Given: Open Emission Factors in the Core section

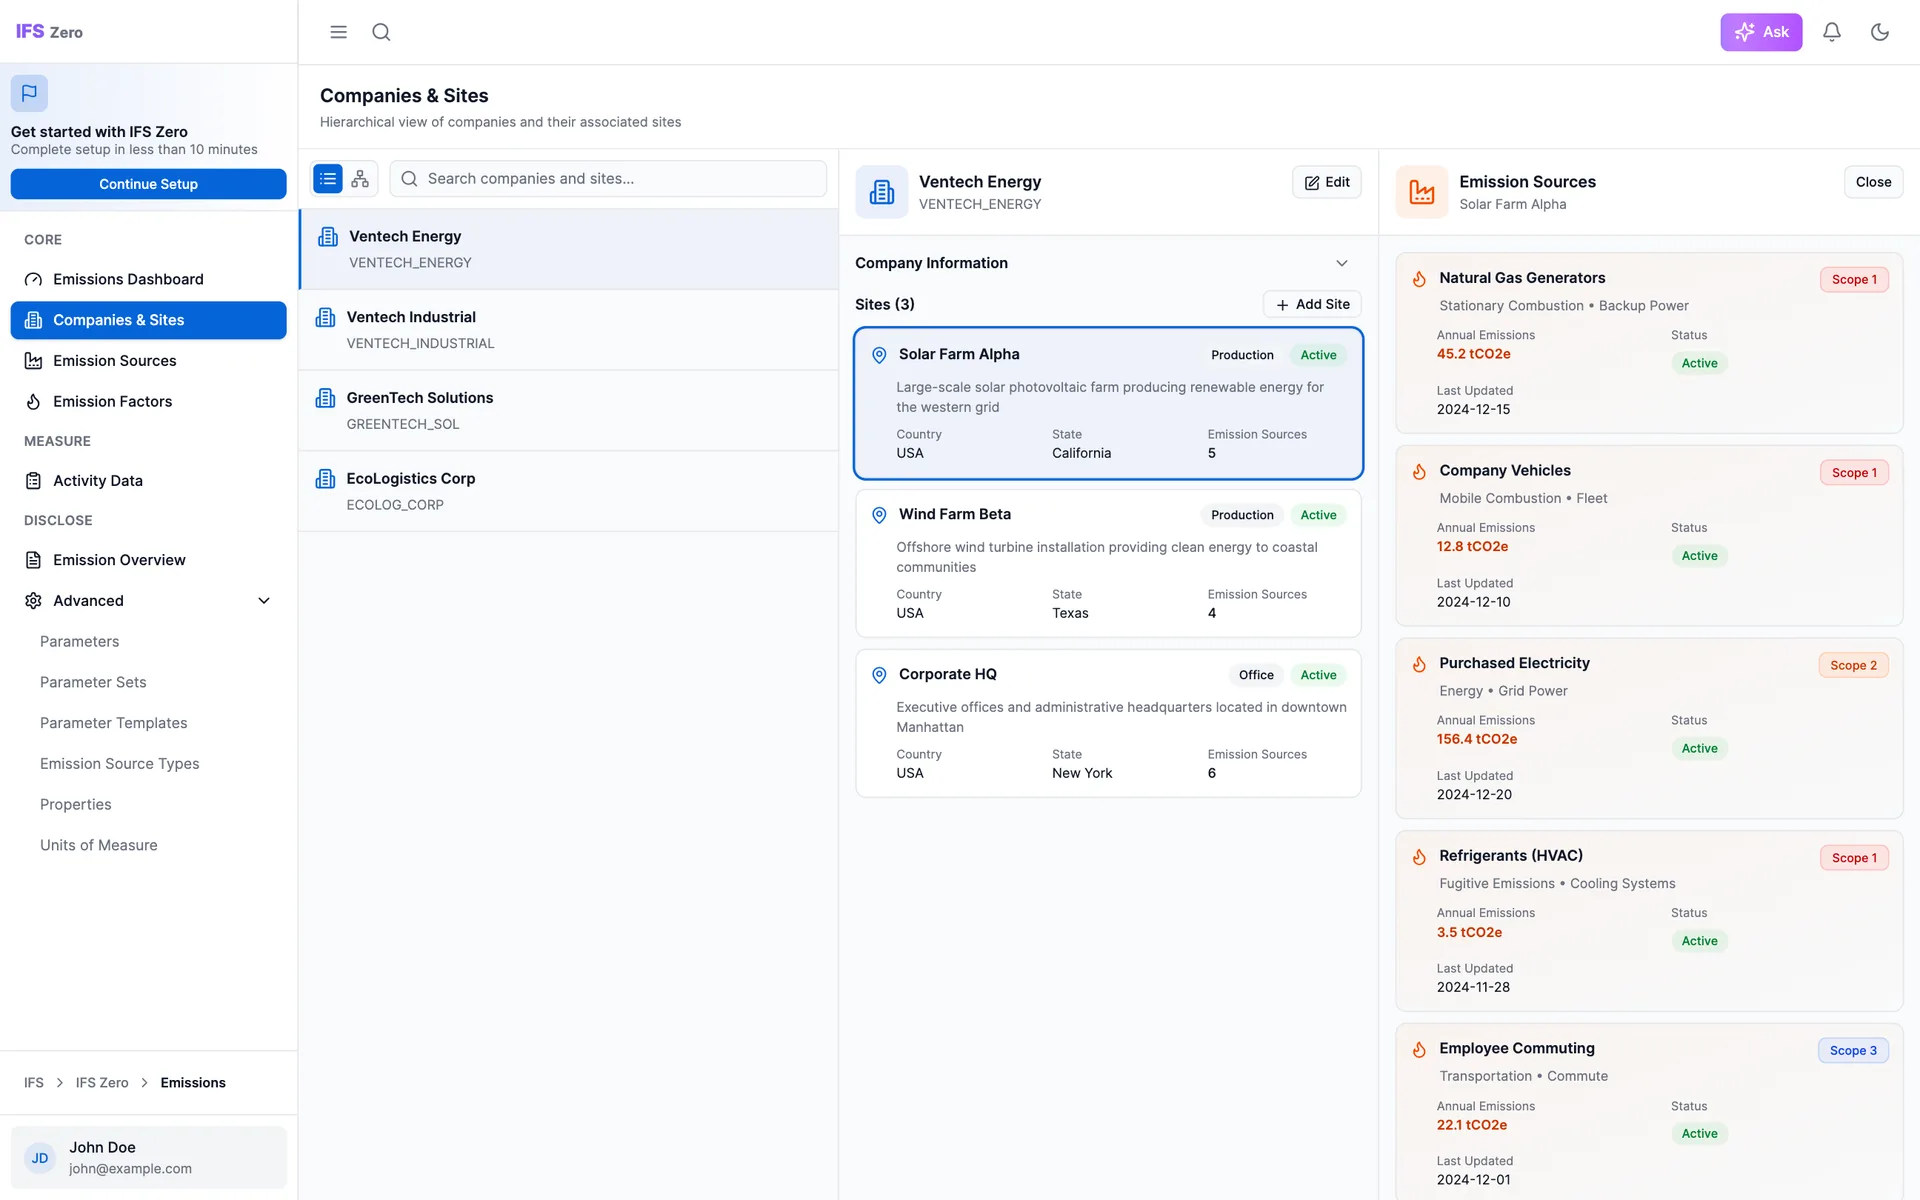Looking at the screenshot, I should pos(112,401).
